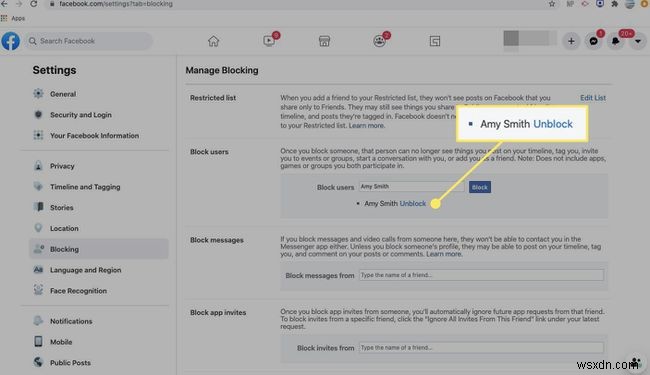Image resolution: width=650 pixels, height=375 pixels.
Task: Open the Home feed icon
Action: pos(213,41)
